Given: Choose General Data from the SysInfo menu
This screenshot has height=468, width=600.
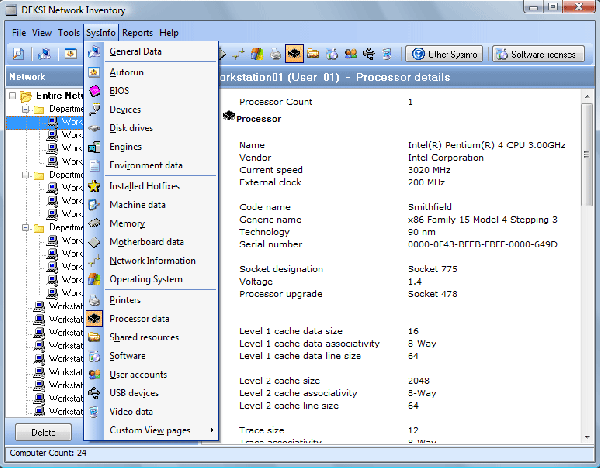Looking at the screenshot, I should [135, 52].
